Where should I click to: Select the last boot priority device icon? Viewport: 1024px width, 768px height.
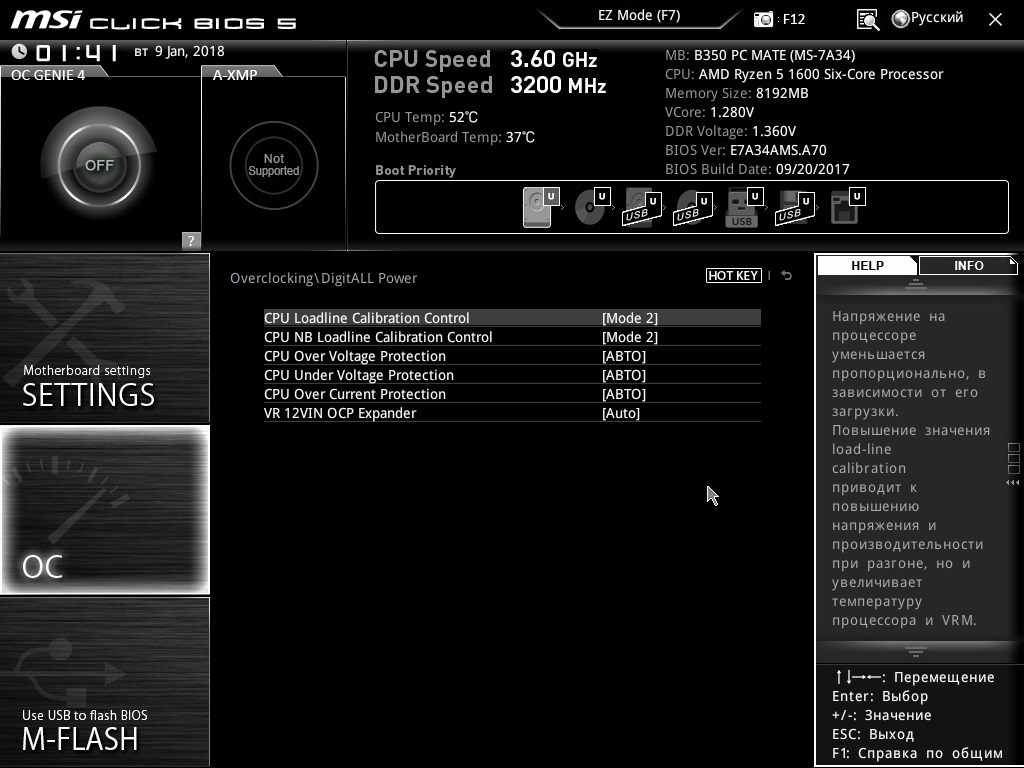click(848, 207)
